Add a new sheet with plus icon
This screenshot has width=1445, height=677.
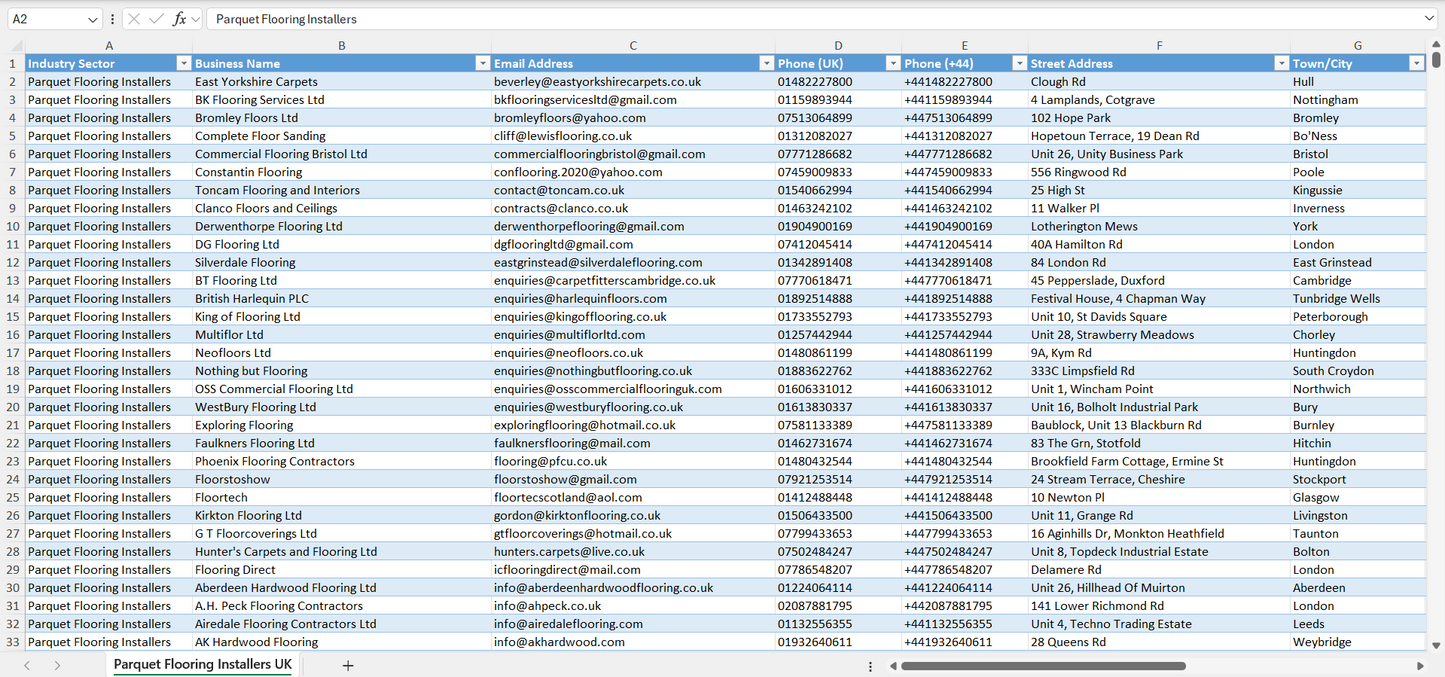[348, 665]
